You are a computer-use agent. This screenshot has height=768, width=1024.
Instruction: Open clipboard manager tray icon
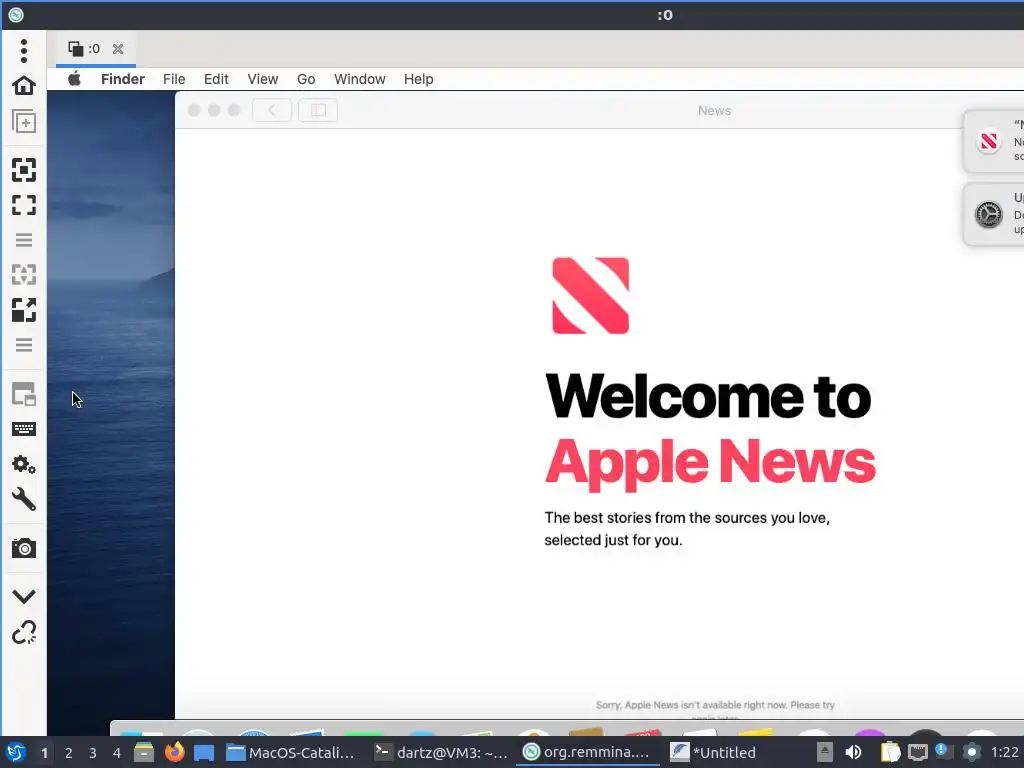pyautogui.click(x=890, y=752)
